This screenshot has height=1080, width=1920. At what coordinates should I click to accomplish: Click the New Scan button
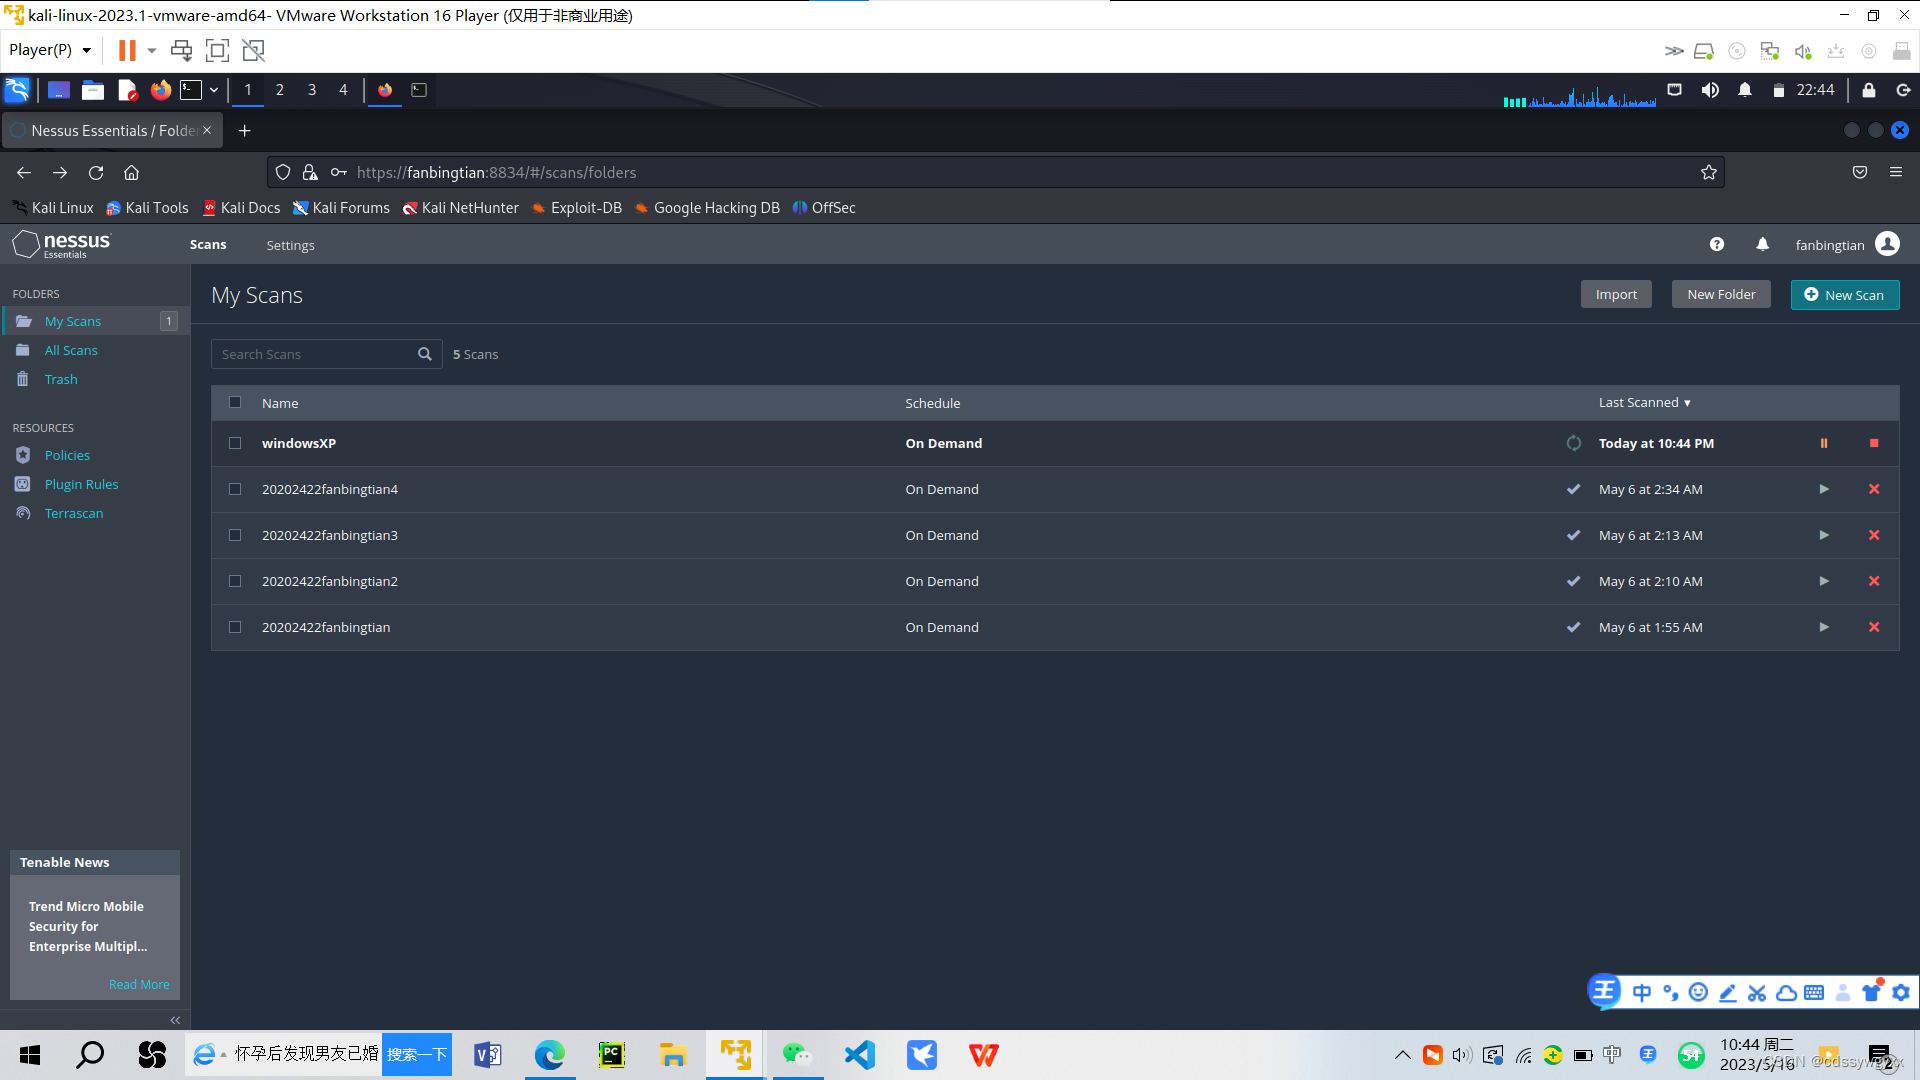coord(1844,295)
